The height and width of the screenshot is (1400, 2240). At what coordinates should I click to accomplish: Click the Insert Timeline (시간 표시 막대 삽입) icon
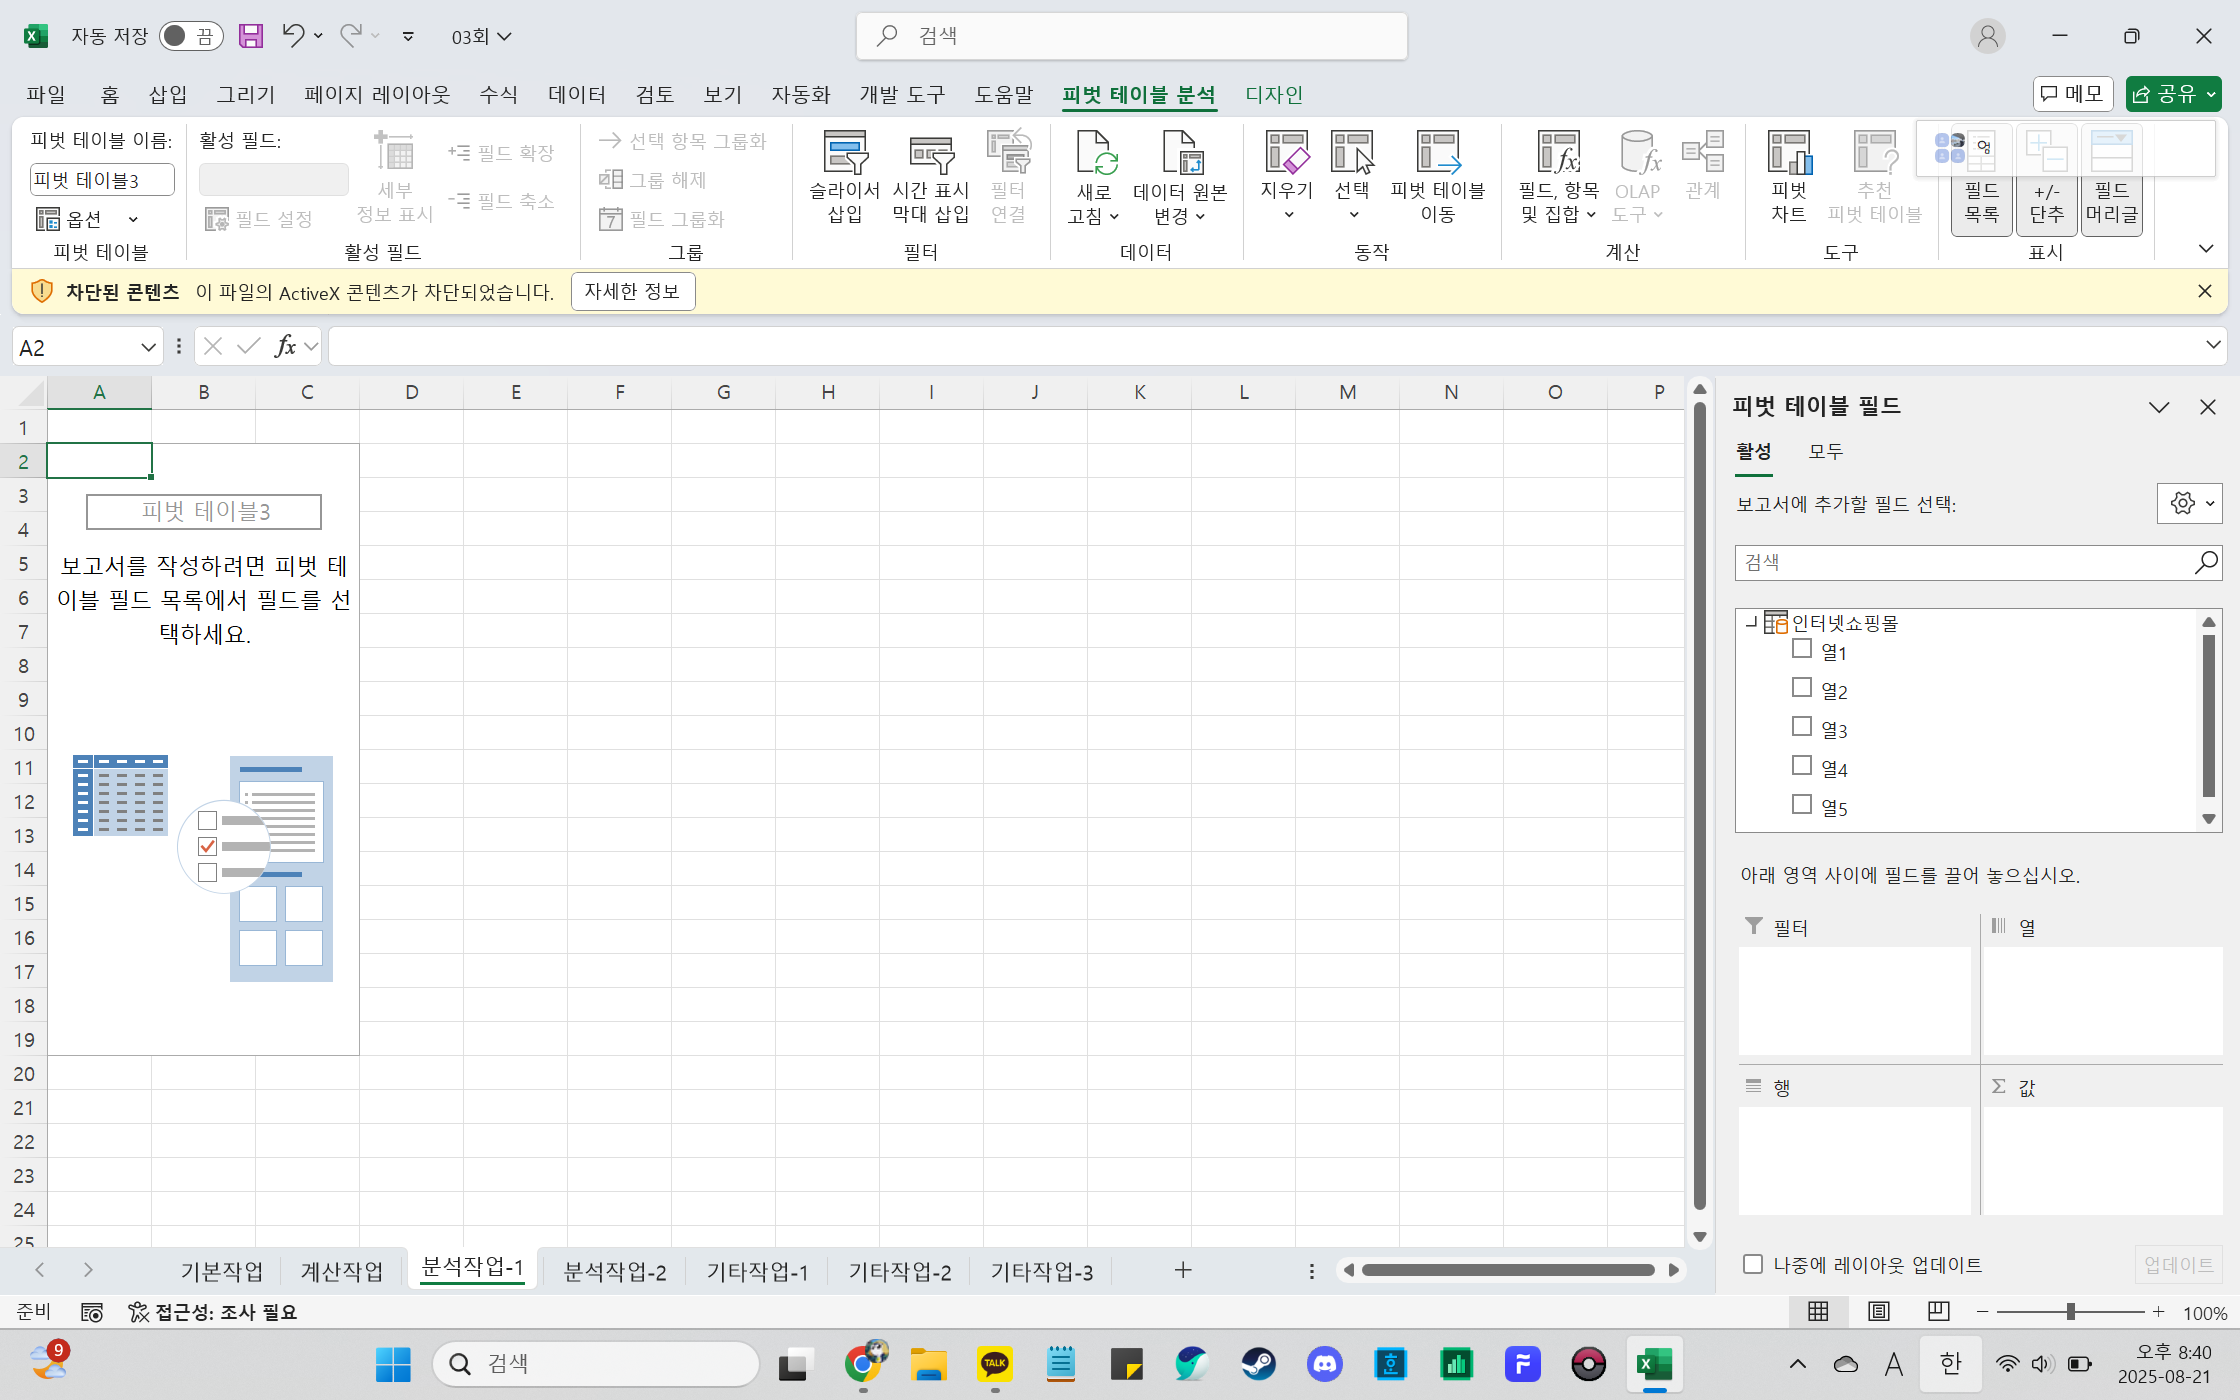click(x=930, y=155)
